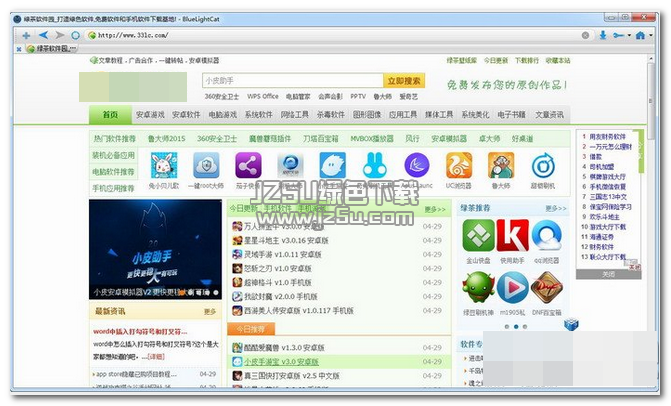The height and width of the screenshot is (406, 671).
Task: Click 更多>> in 今日更新 header
Action: pos(435,209)
